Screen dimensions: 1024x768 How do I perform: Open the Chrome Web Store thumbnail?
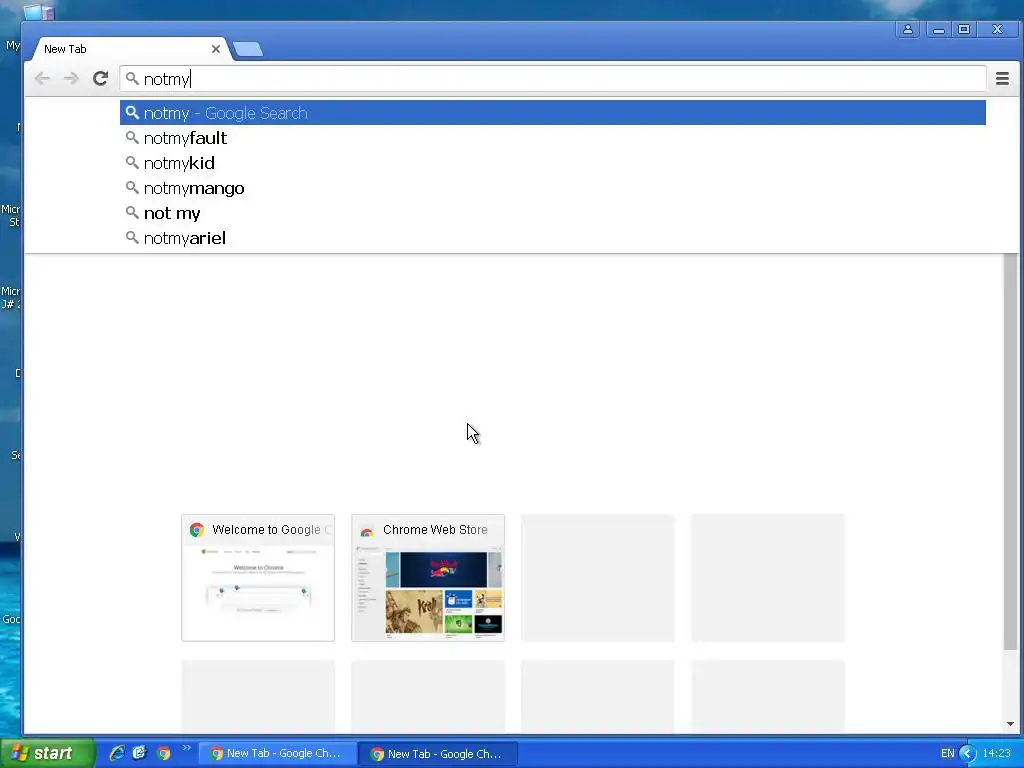[x=428, y=578]
